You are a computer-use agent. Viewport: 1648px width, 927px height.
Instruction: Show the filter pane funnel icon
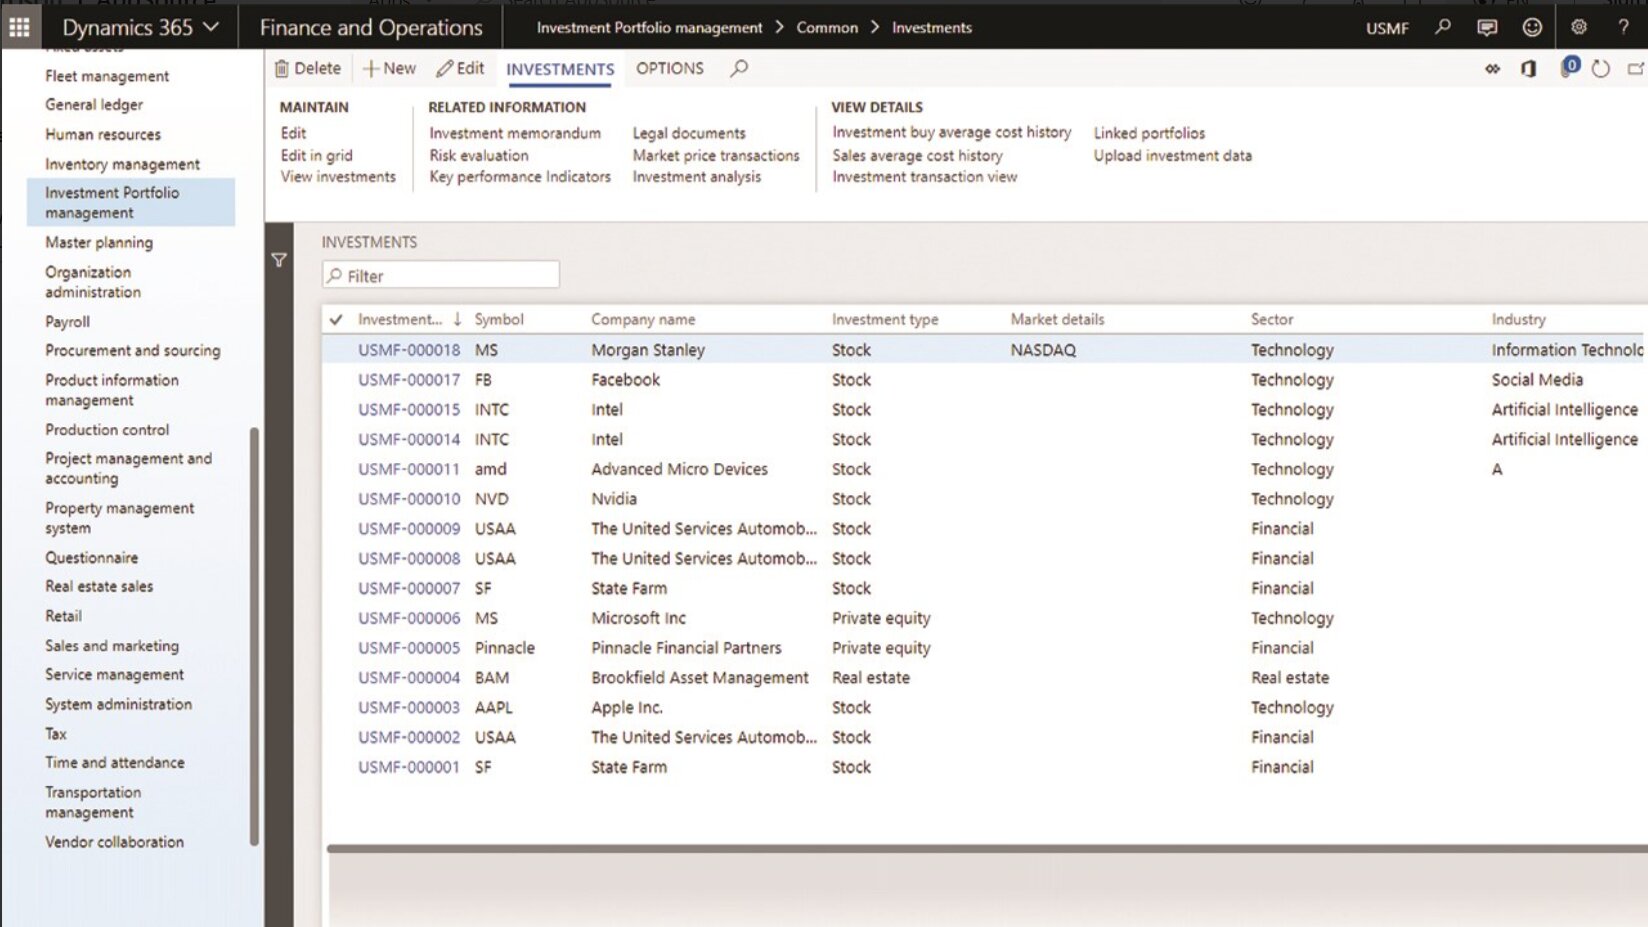pos(279,260)
